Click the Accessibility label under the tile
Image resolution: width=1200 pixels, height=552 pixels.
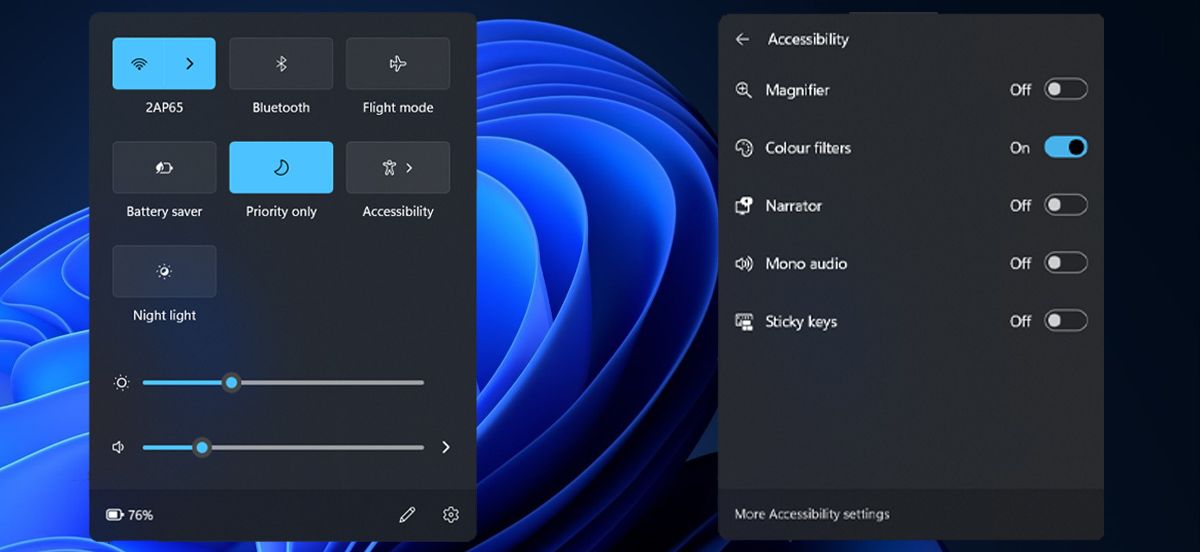pos(398,211)
